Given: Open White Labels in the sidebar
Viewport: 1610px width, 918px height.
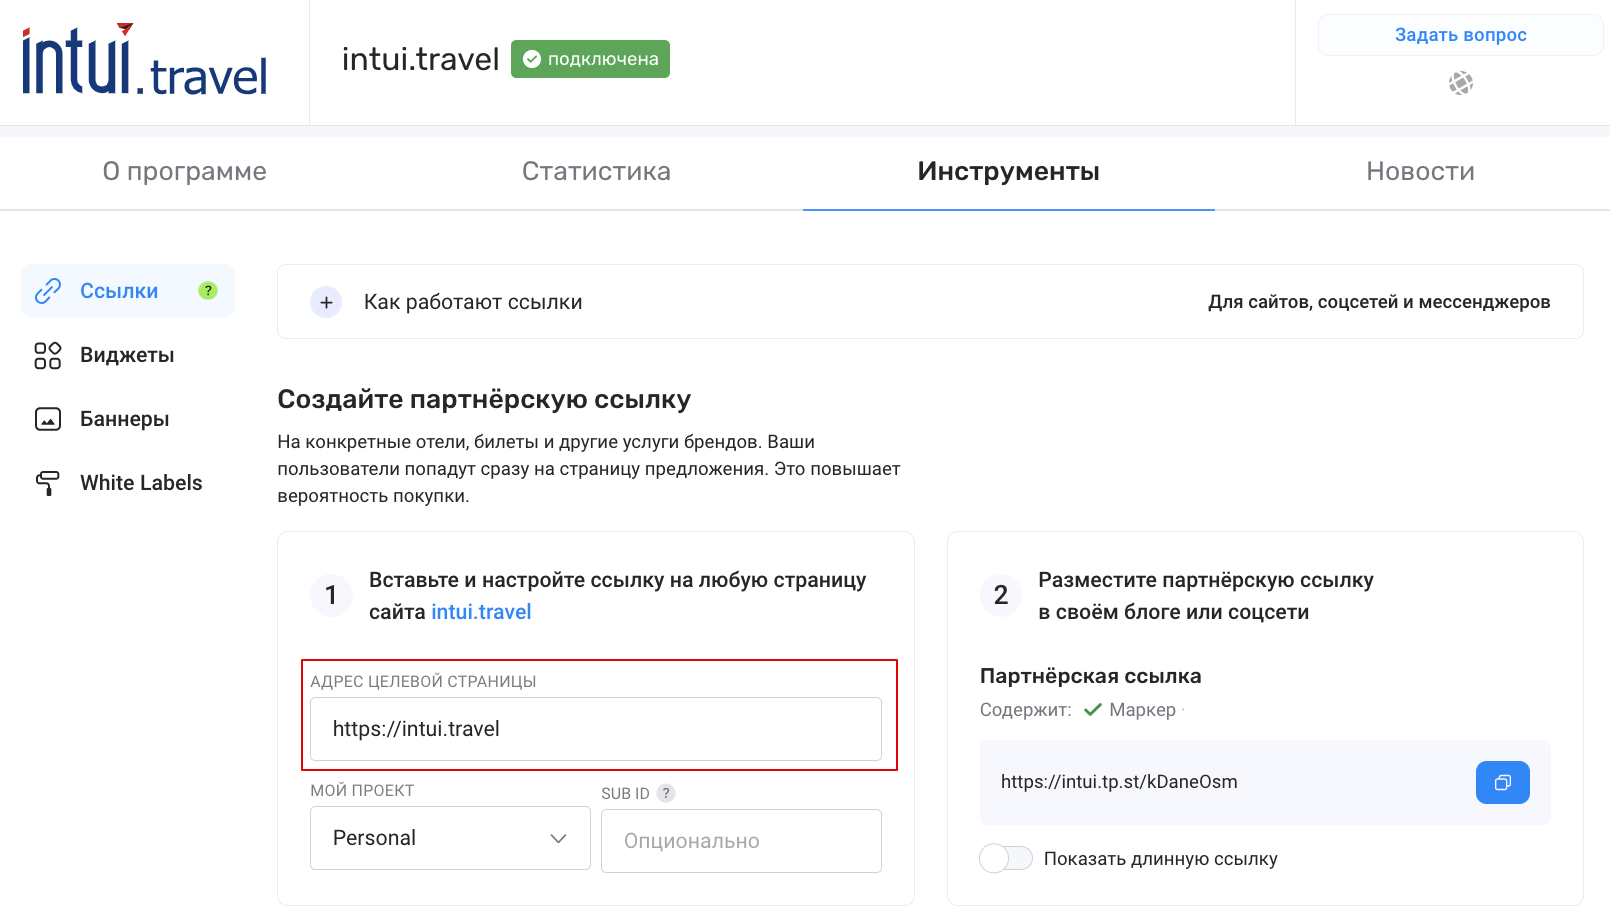Looking at the screenshot, I should coord(141,483).
